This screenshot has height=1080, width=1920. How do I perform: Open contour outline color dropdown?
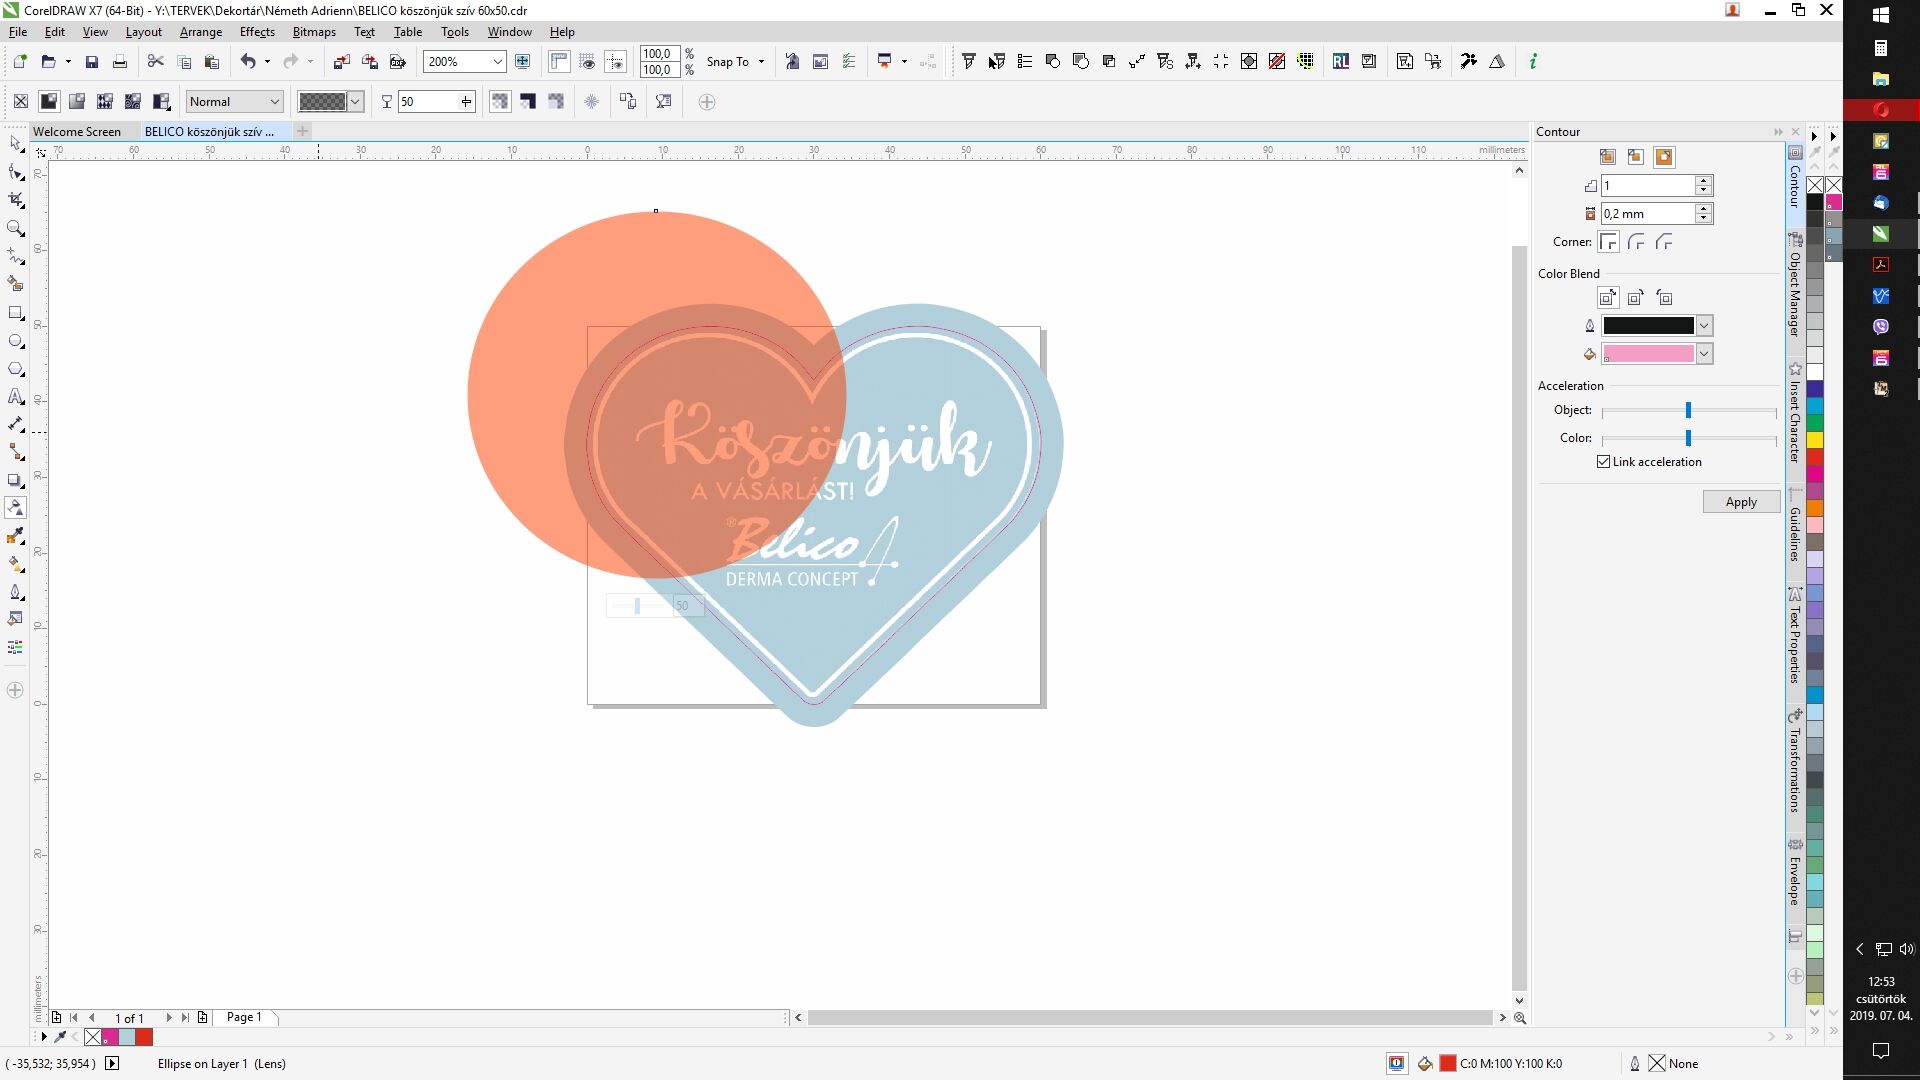(x=1704, y=326)
